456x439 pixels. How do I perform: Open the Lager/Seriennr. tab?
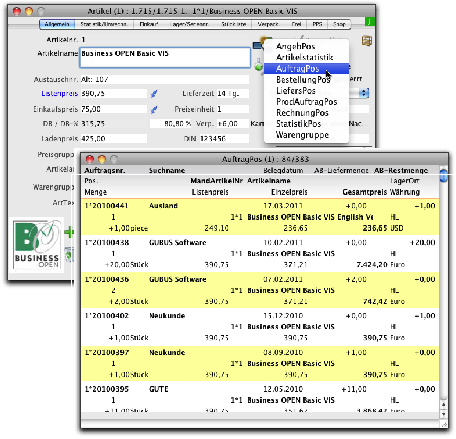(x=189, y=24)
